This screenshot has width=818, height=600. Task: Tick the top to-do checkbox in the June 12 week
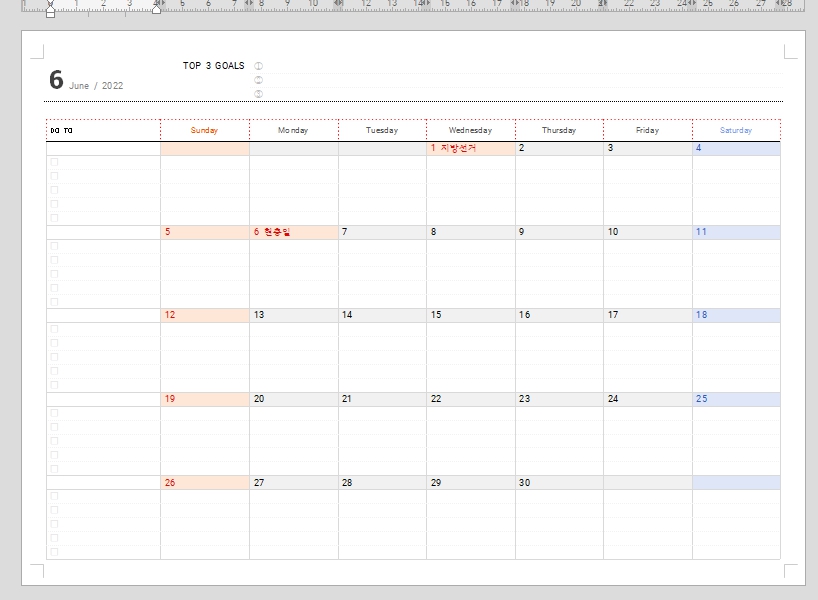coord(54,329)
